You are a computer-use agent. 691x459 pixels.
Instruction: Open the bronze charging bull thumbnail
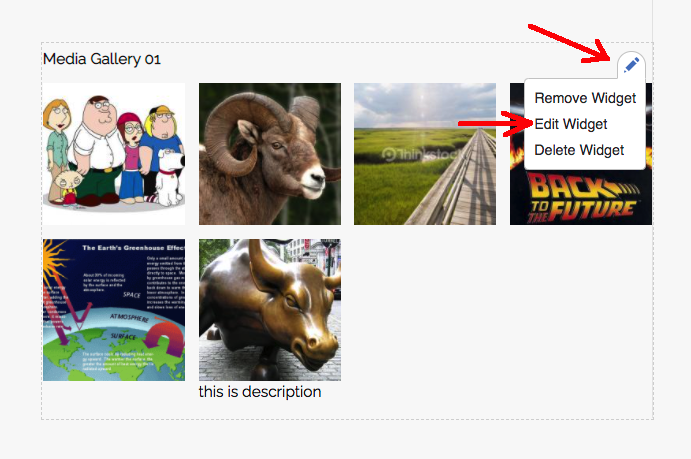270,310
